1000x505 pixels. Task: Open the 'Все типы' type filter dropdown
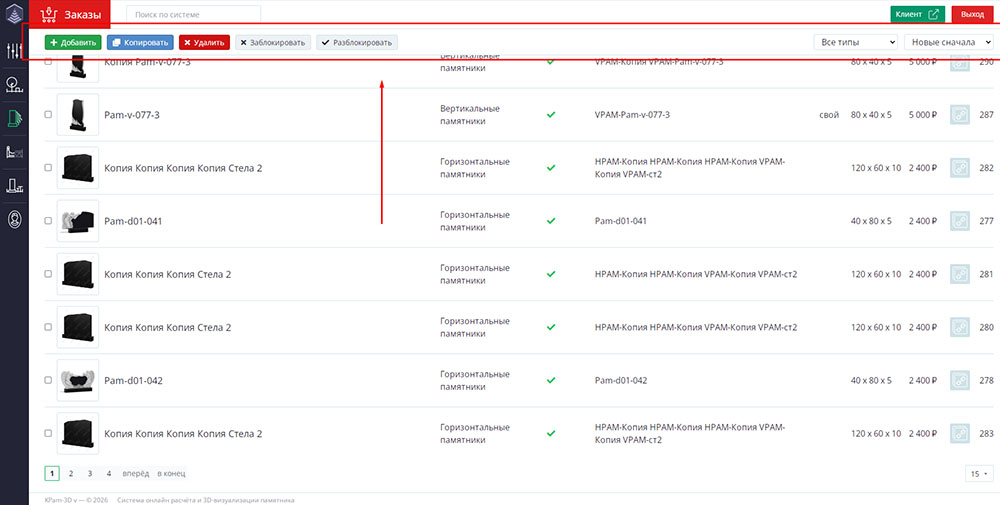click(x=857, y=42)
